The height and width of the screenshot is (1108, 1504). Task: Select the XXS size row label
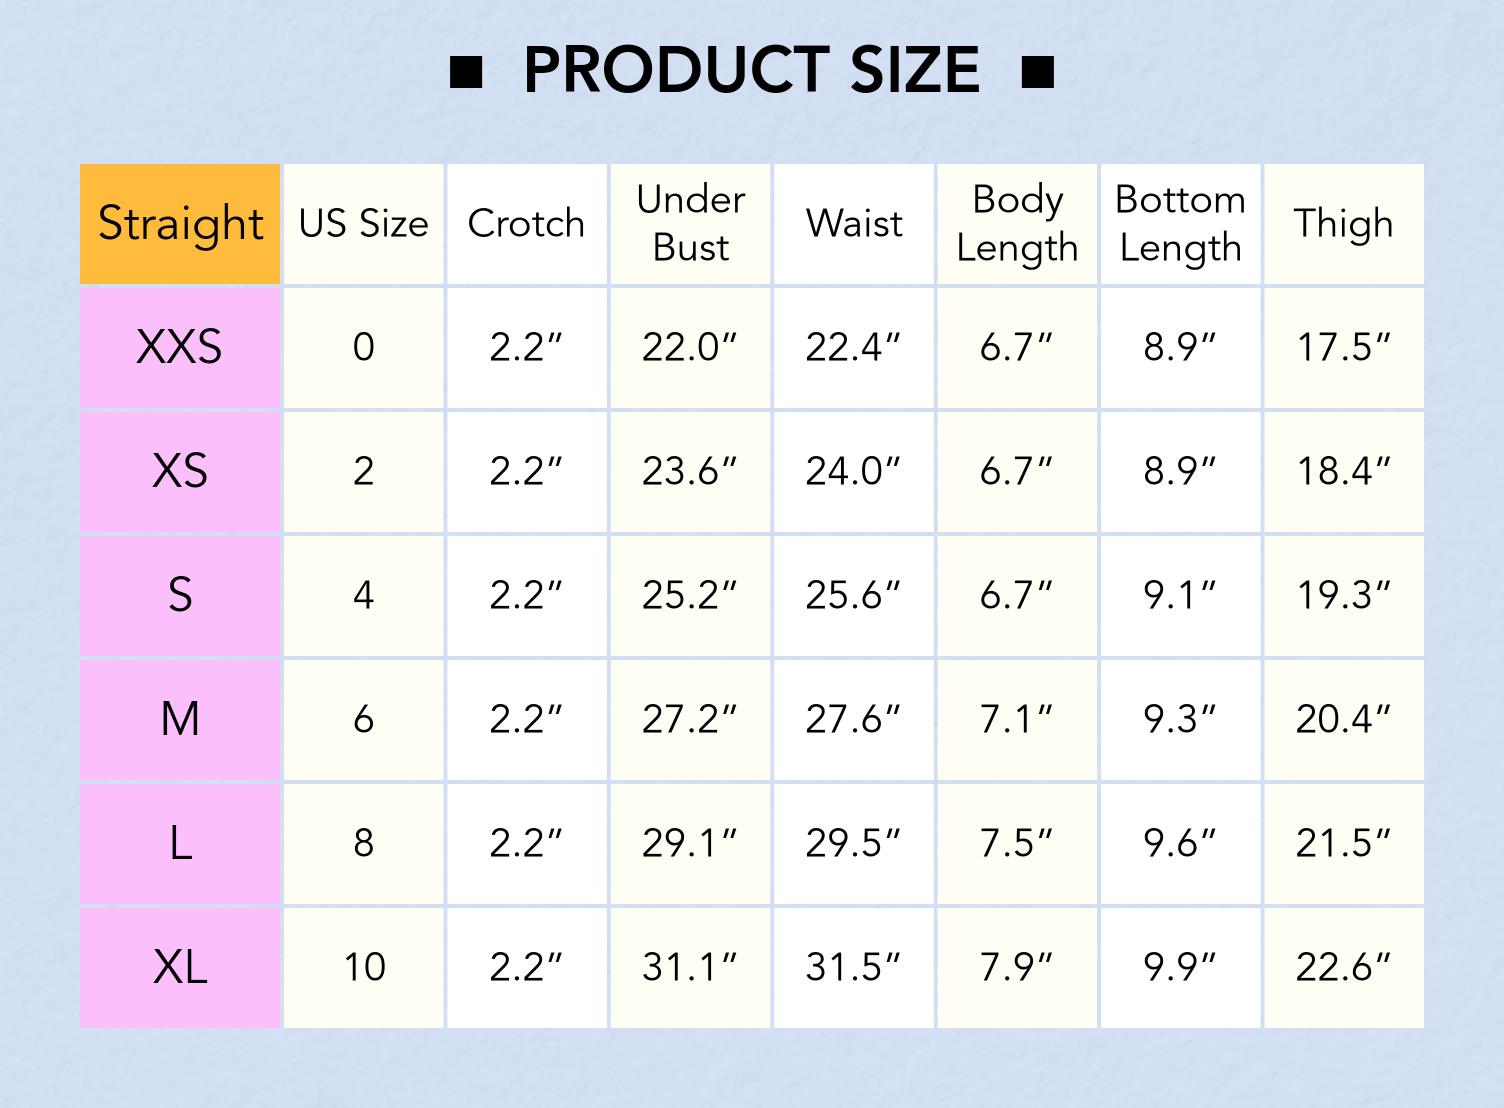(180, 347)
